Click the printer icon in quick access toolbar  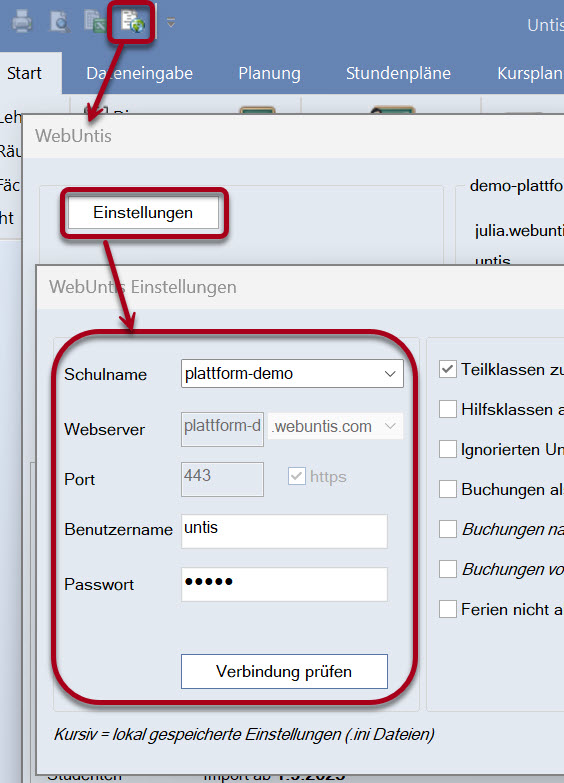tap(21, 21)
